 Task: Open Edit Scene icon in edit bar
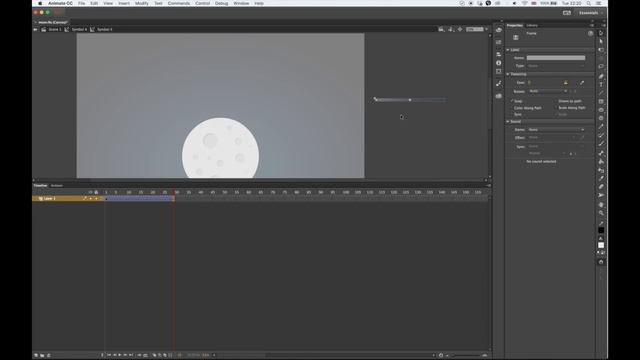point(441,29)
